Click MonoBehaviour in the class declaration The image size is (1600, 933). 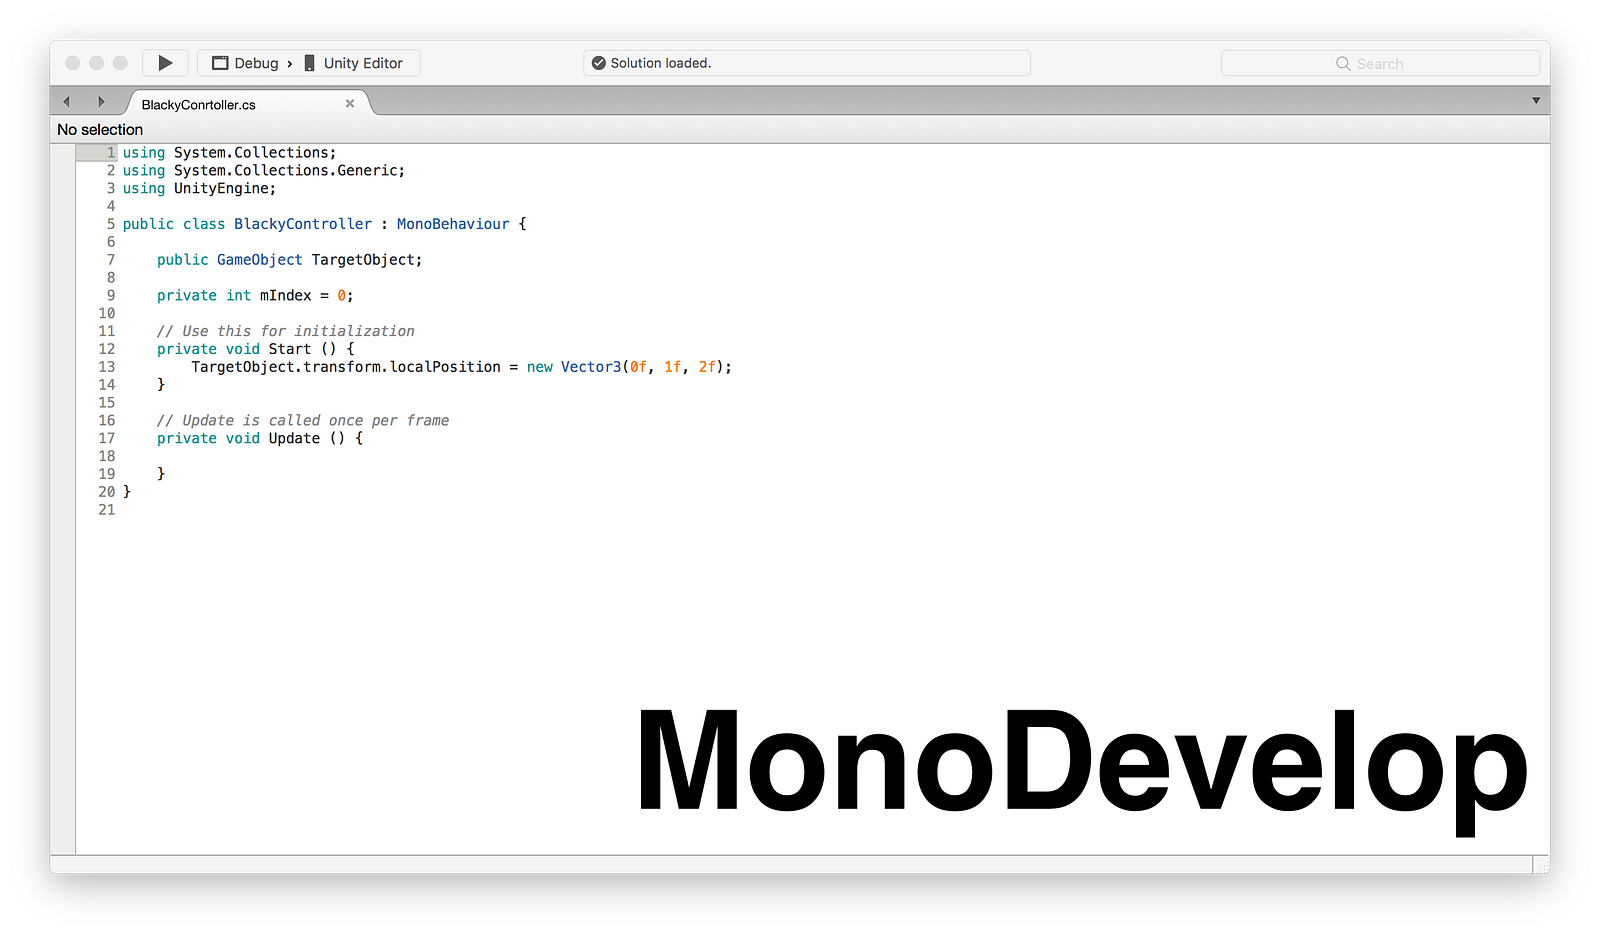[453, 224]
